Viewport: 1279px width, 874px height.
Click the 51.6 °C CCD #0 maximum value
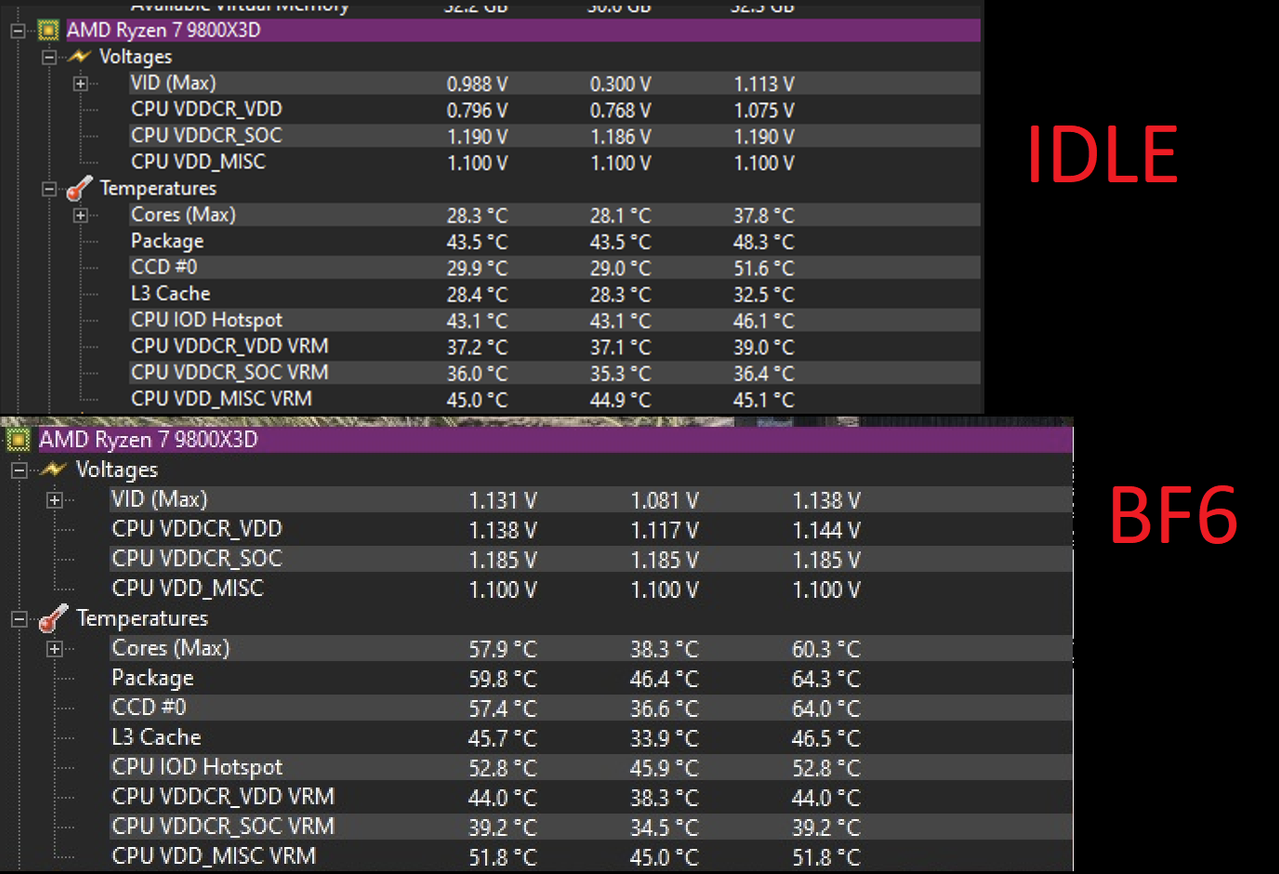click(764, 268)
